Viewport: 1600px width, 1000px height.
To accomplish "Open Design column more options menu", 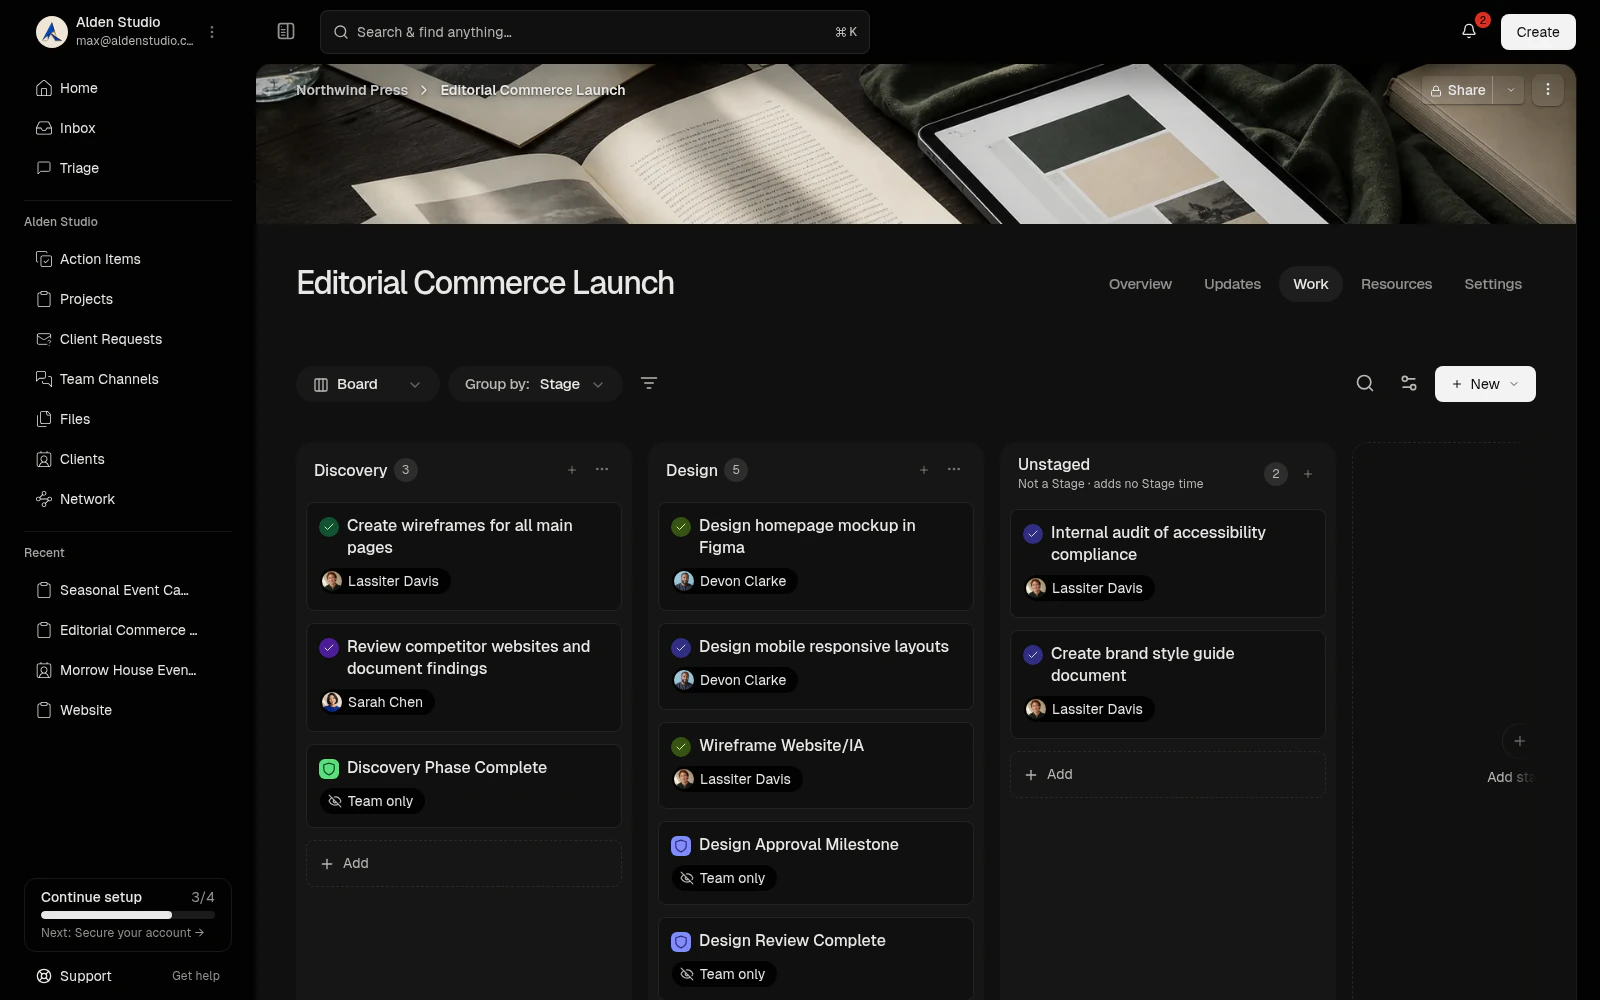I will click(954, 470).
